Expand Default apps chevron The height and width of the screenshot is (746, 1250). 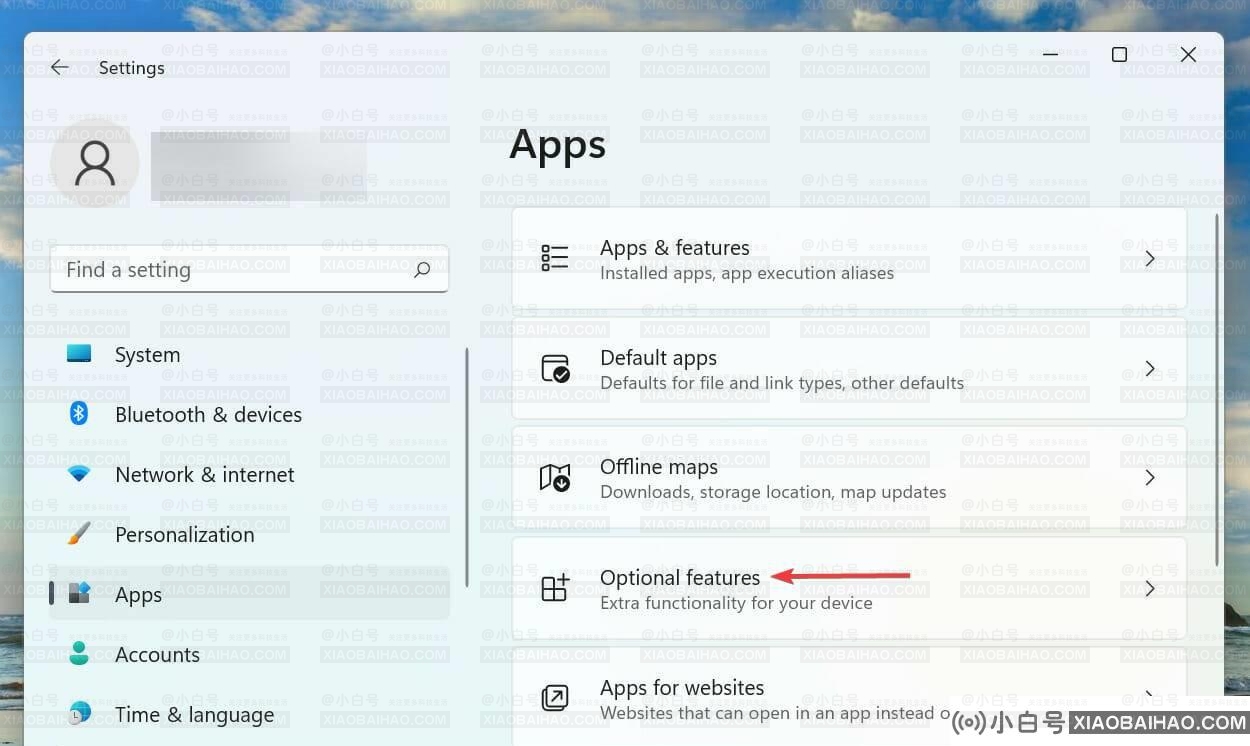click(x=1150, y=368)
